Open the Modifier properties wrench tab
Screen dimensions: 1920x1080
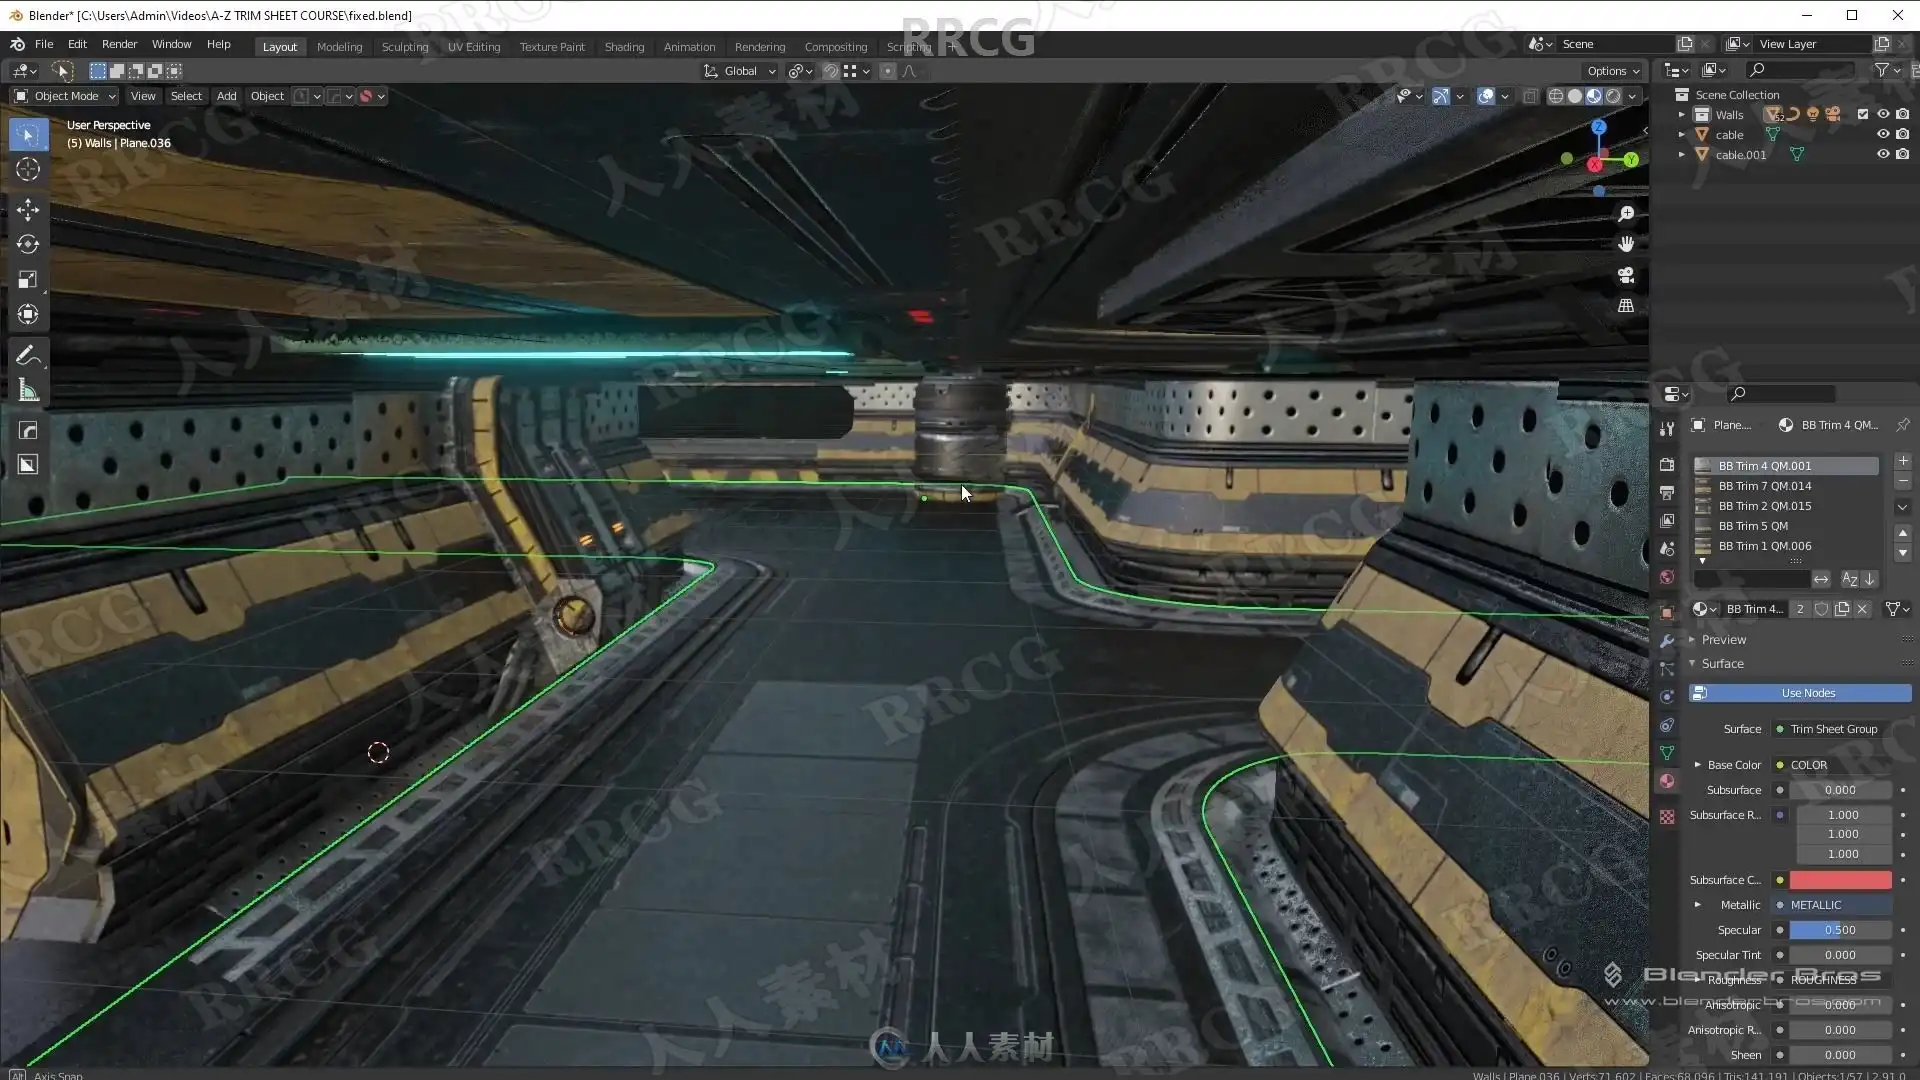coord(1667,641)
